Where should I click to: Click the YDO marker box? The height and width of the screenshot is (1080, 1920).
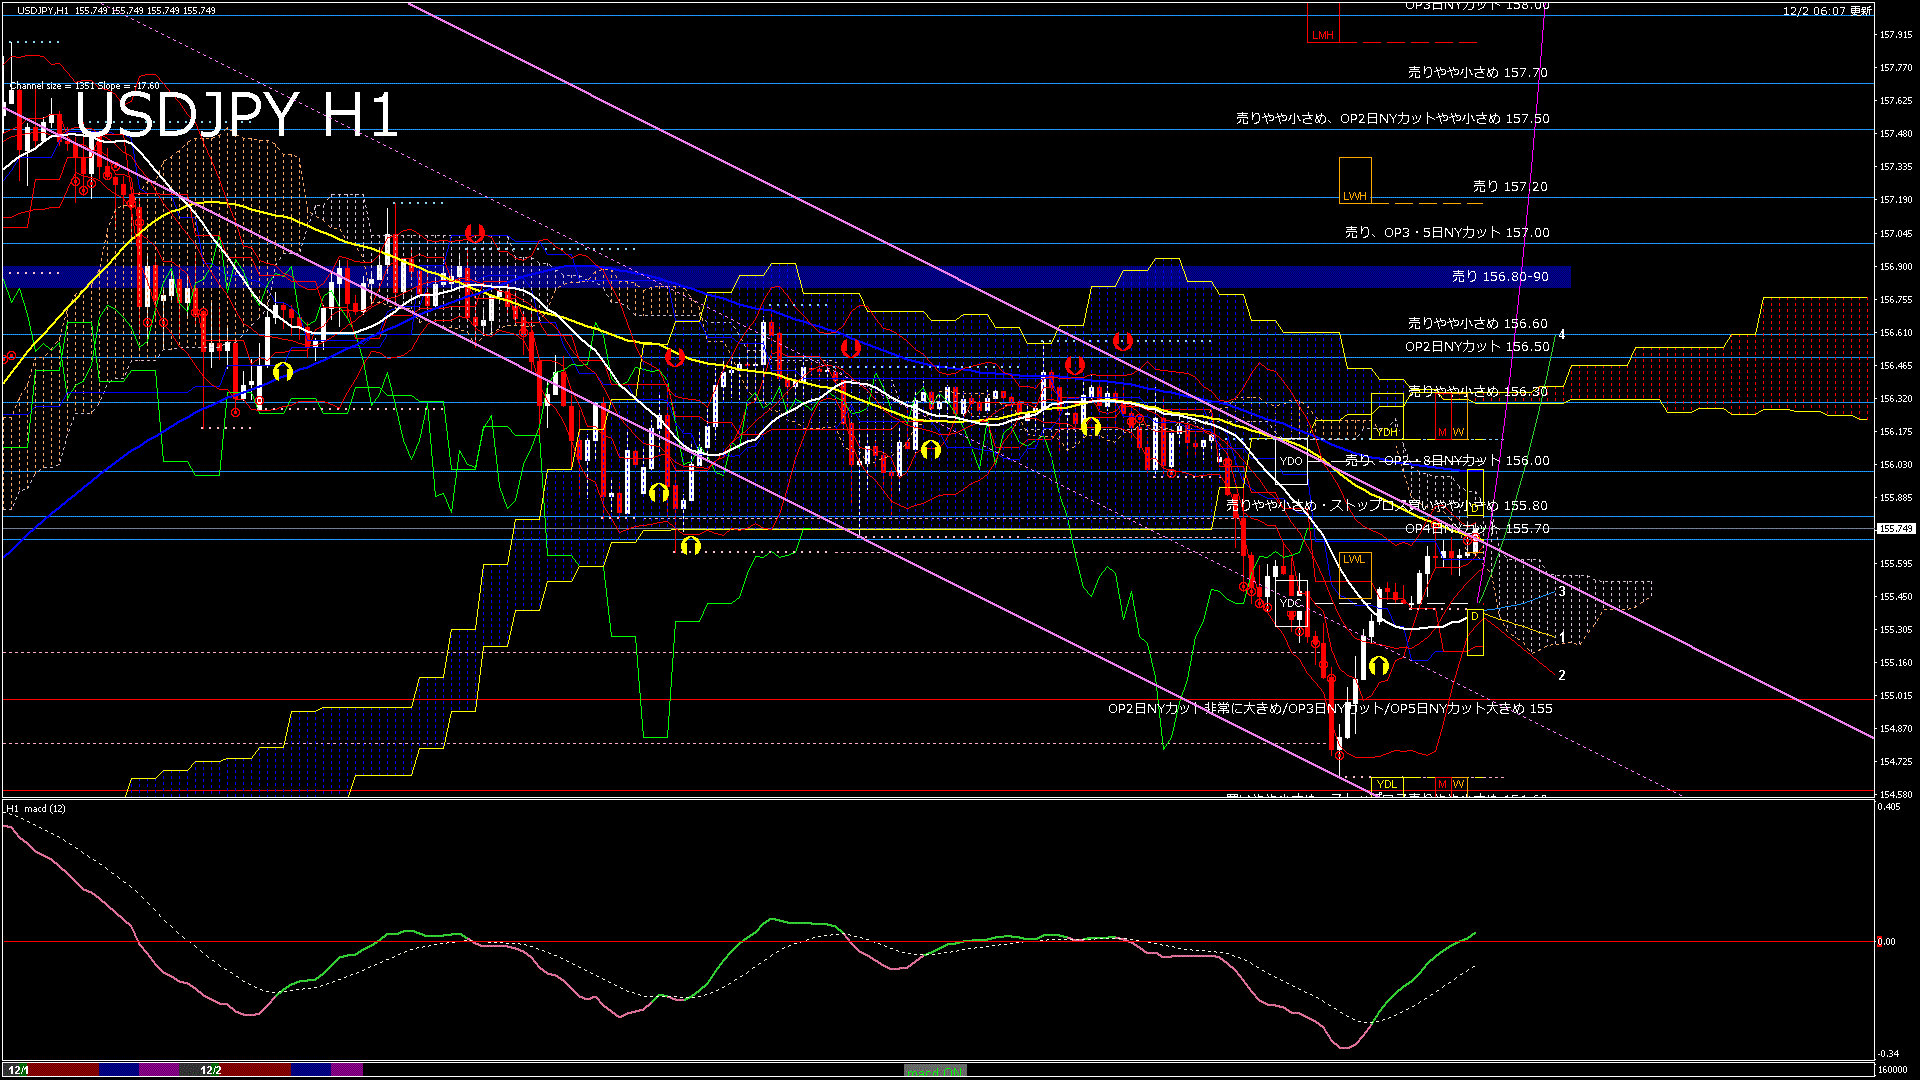[x=1291, y=461]
